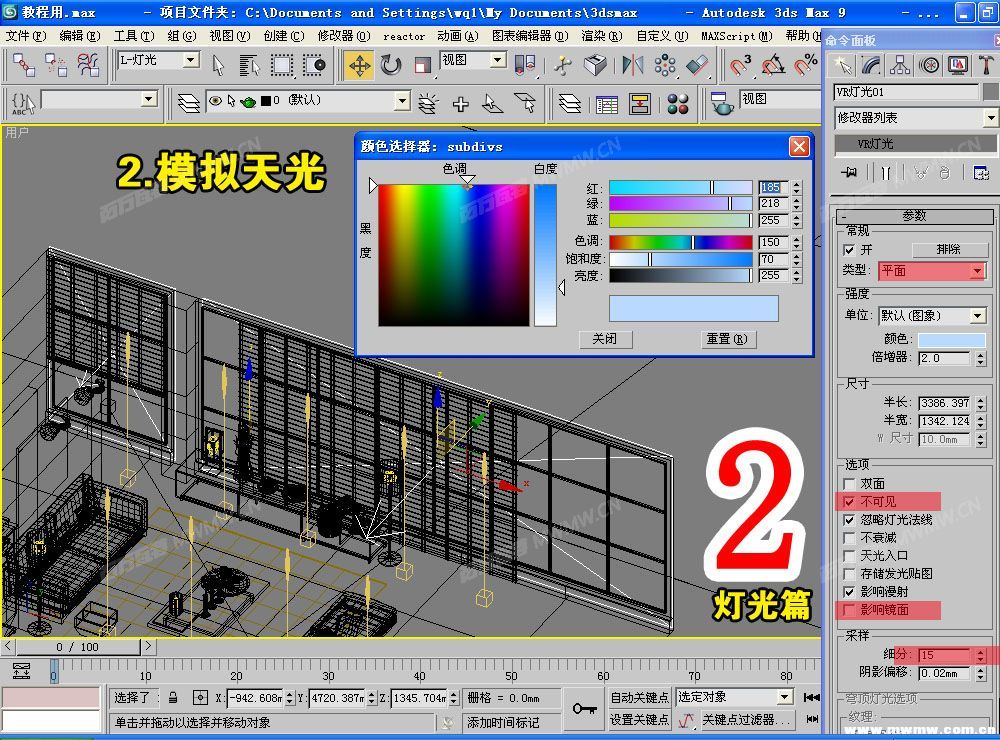Open the 文件(F) menu
The image size is (1000, 740).
26,36
